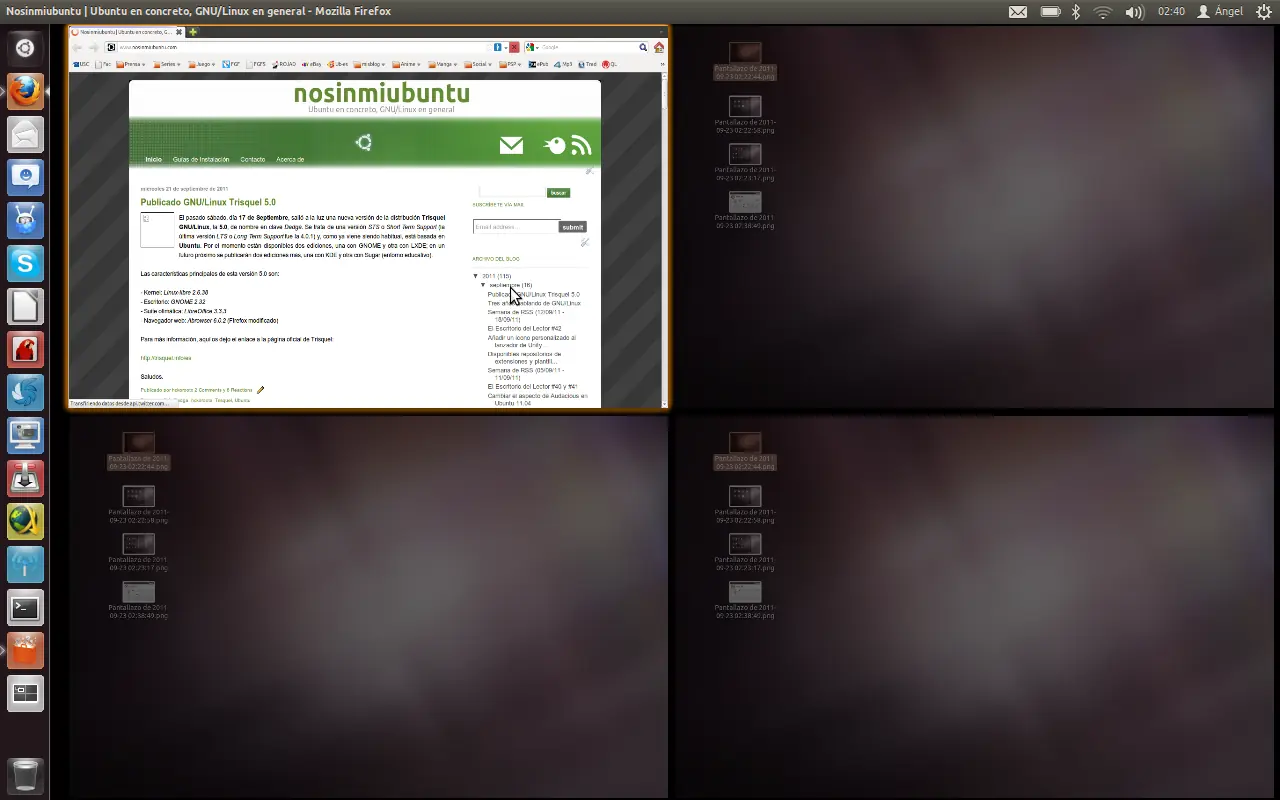
Task: Open the battery indicator in top panel
Action: click(x=1050, y=12)
